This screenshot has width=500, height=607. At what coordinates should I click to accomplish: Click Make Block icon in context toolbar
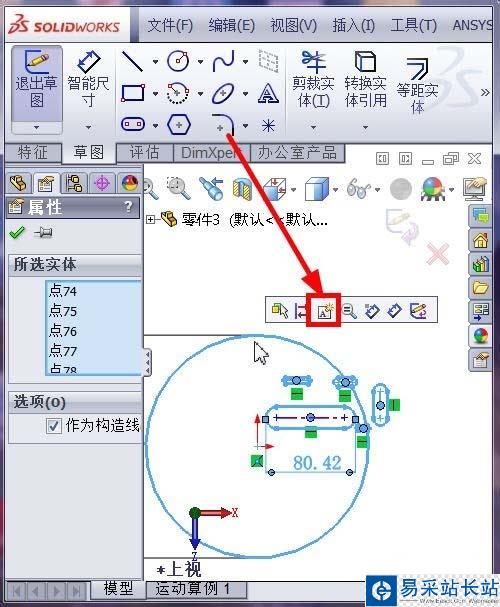click(324, 310)
